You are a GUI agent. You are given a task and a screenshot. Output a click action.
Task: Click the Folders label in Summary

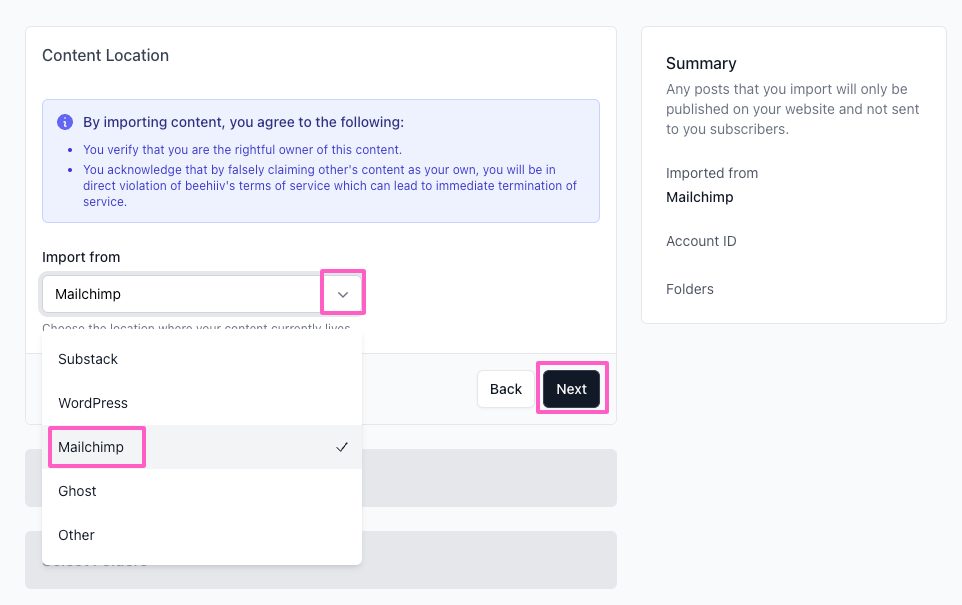(x=690, y=289)
